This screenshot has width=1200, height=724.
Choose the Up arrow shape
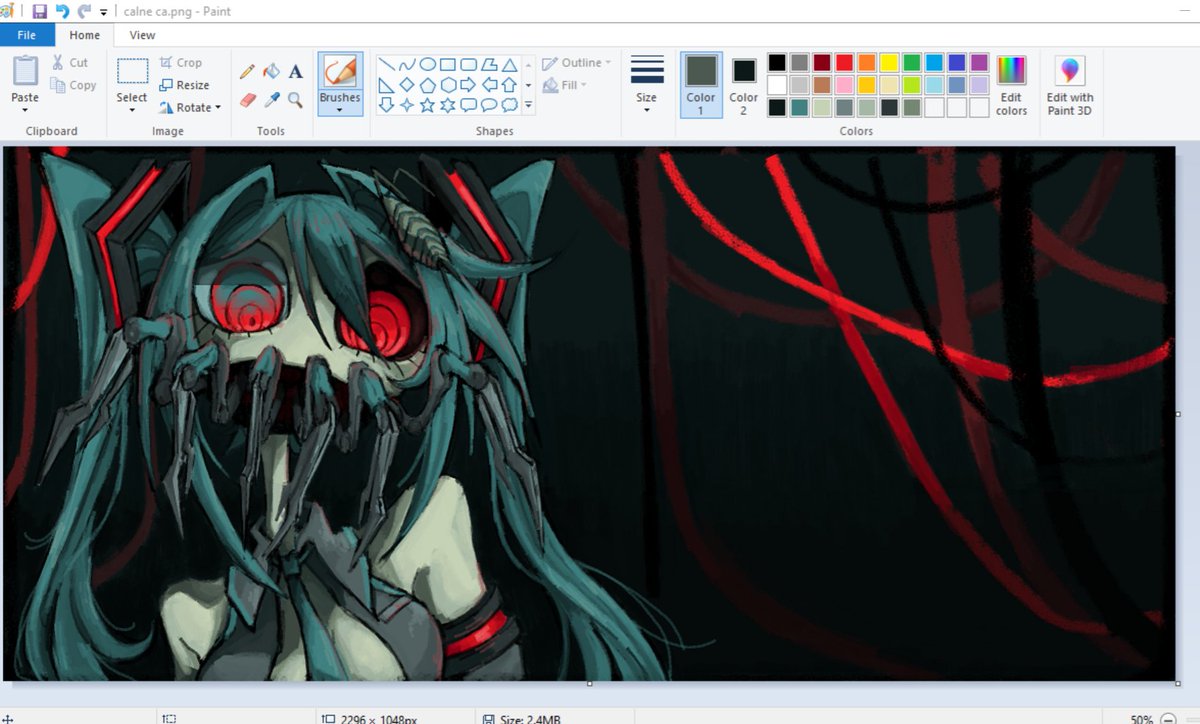[509, 85]
